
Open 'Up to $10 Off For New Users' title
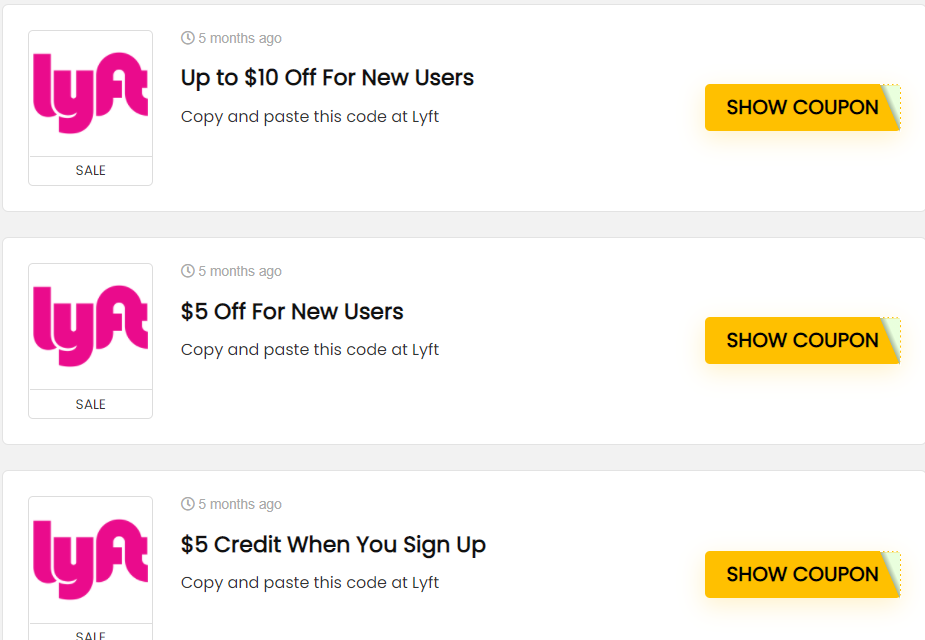pyautogui.click(x=327, y=78)
